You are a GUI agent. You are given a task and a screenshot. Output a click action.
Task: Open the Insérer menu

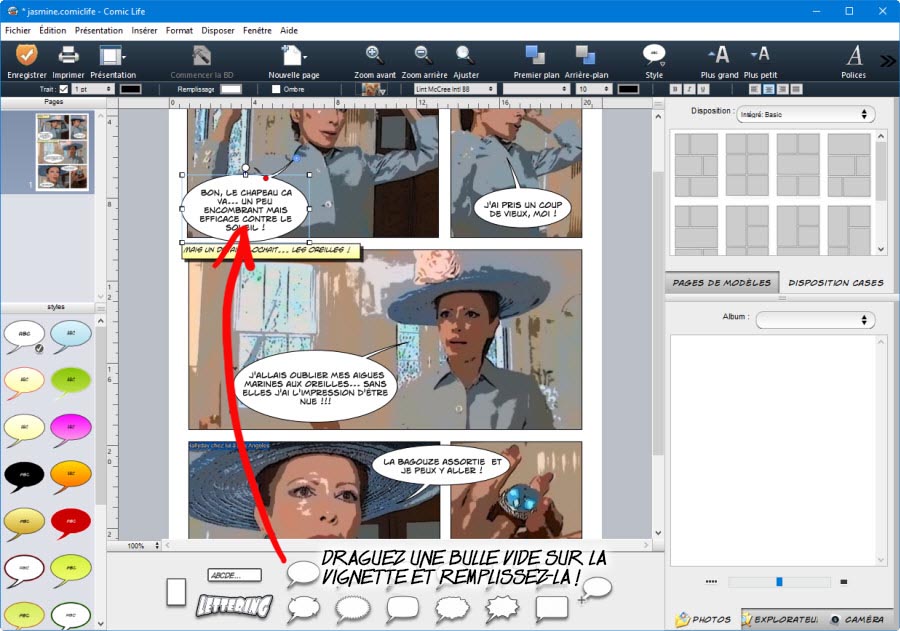click(144, 30)
